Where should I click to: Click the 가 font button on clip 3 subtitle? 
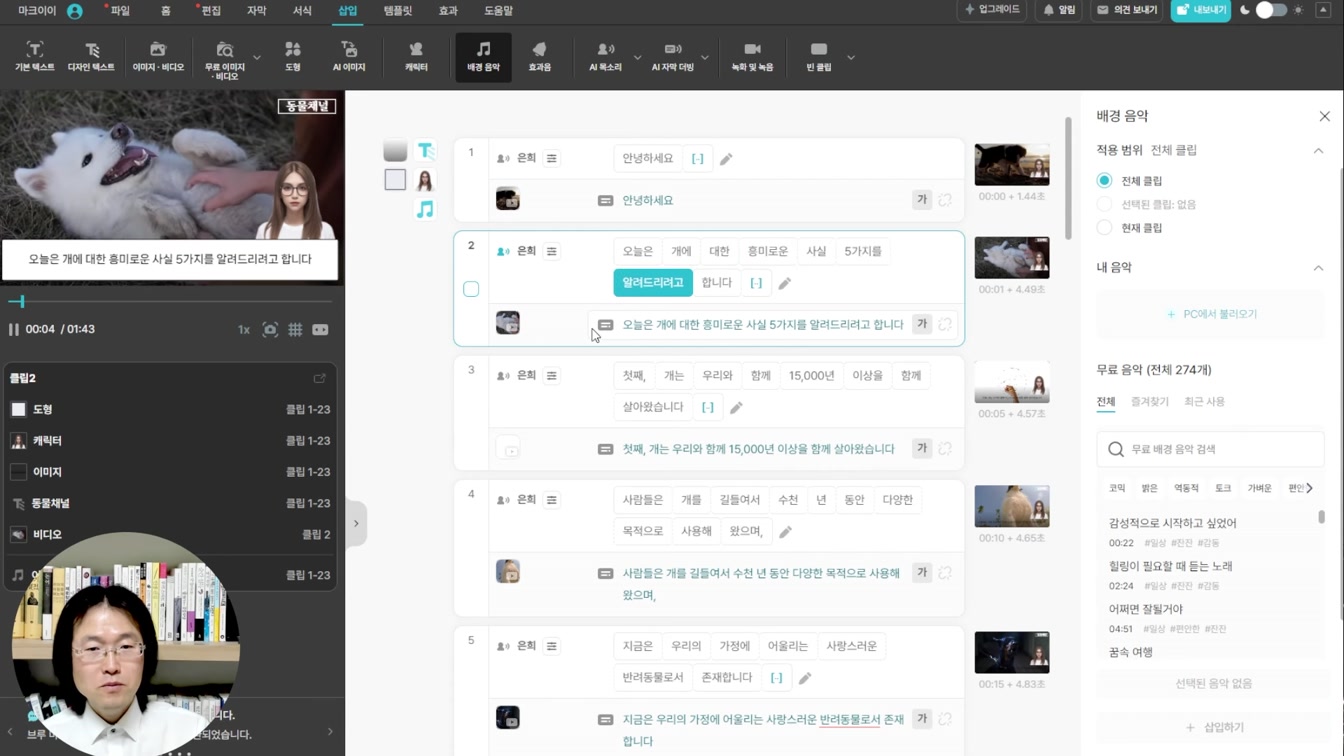click(x=921, y=448)
